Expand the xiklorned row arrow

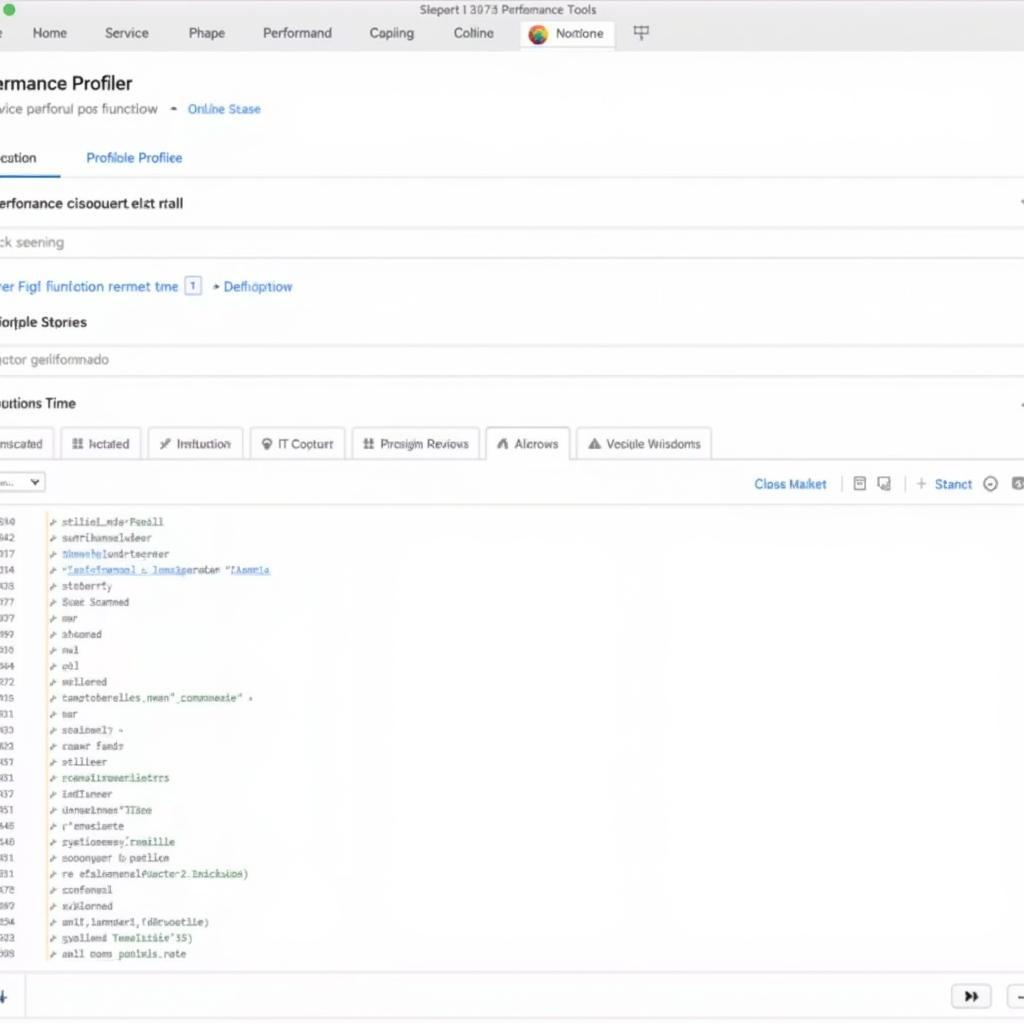(x=53, y=906)
